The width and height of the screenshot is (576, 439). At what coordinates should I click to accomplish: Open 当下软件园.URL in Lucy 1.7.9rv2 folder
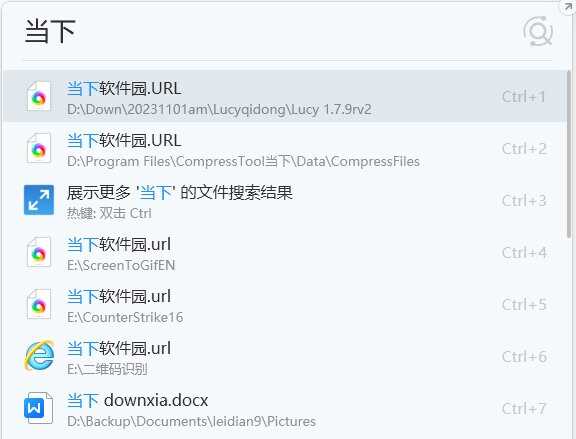(x=285, y=97)
